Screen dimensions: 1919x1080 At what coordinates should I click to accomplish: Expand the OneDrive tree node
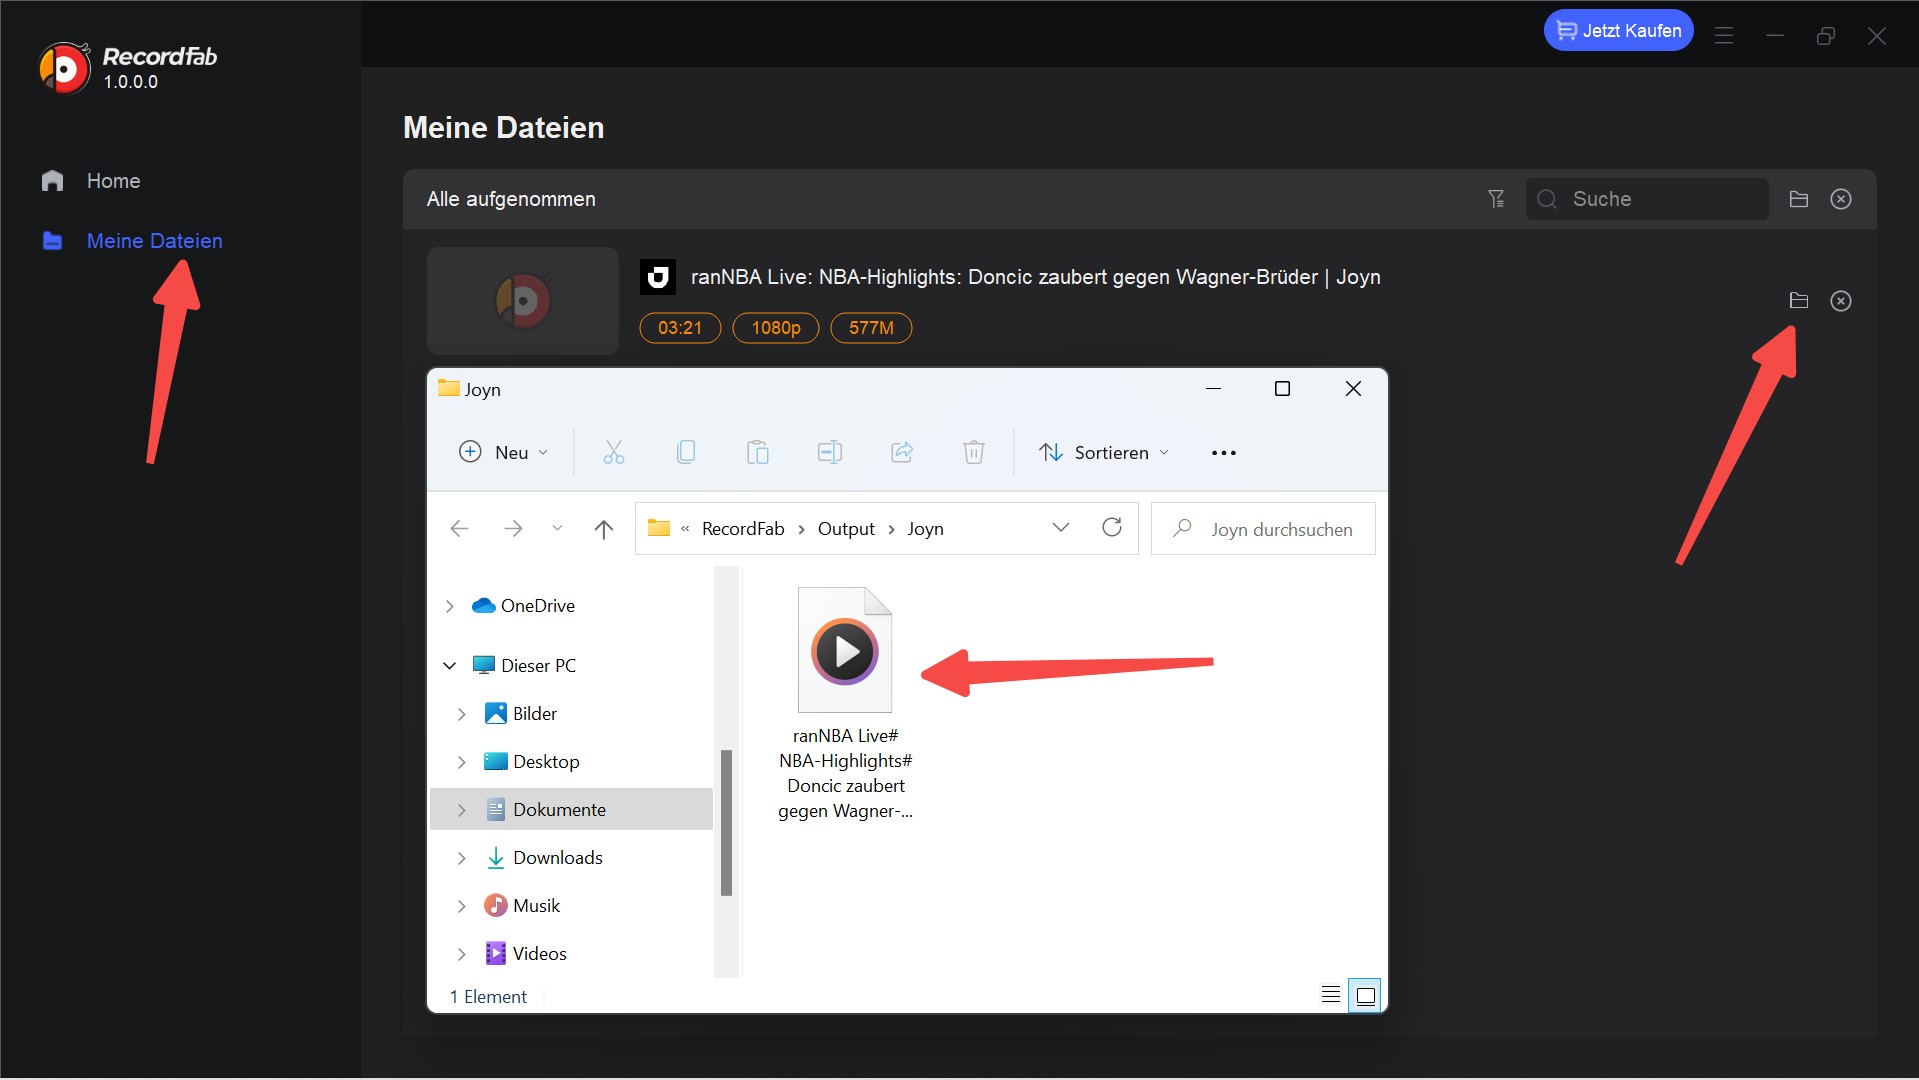click(x=450, y=606)
